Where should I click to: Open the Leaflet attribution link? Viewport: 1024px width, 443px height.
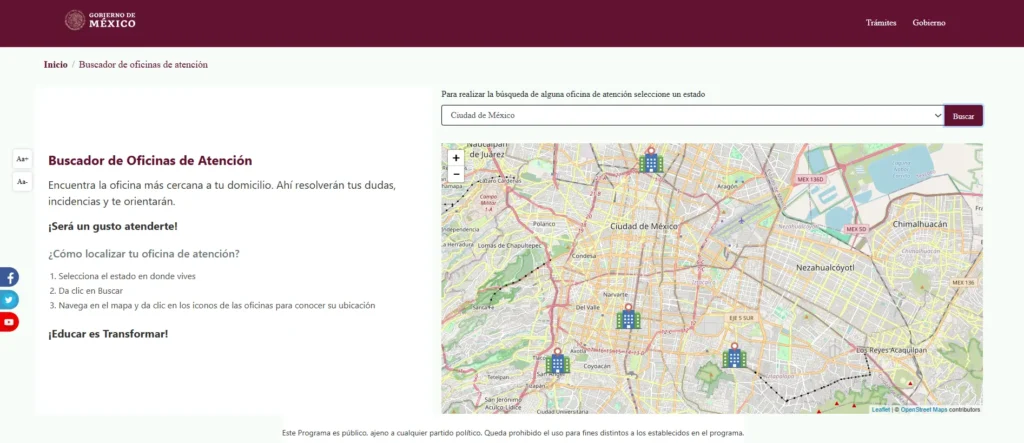(880, 410)
